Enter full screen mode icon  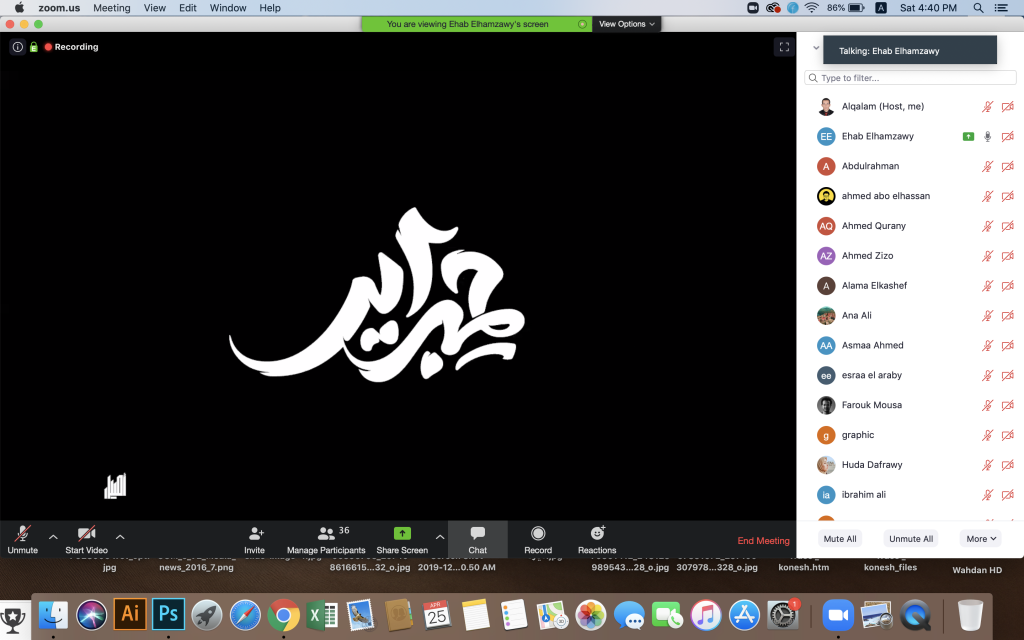coord(784,47)
